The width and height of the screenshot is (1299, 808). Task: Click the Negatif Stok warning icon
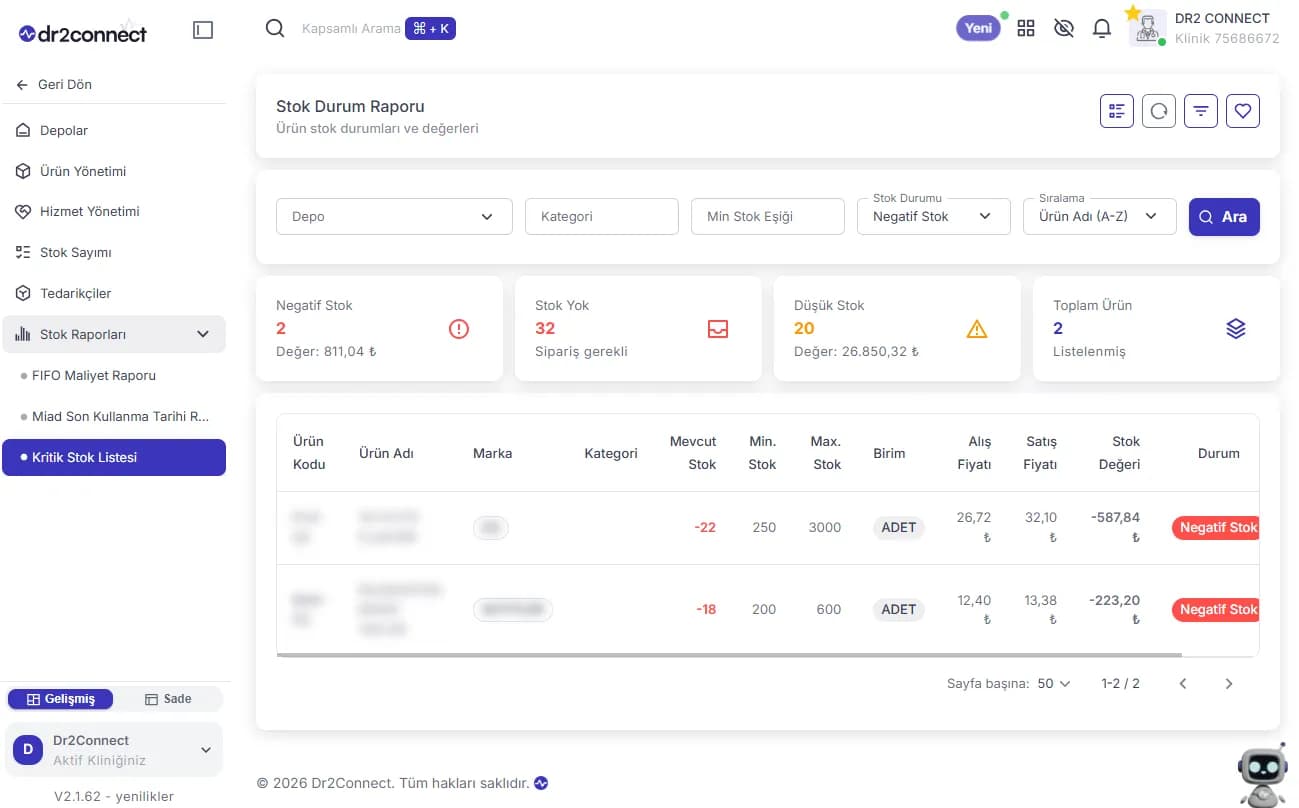point(459,328)
